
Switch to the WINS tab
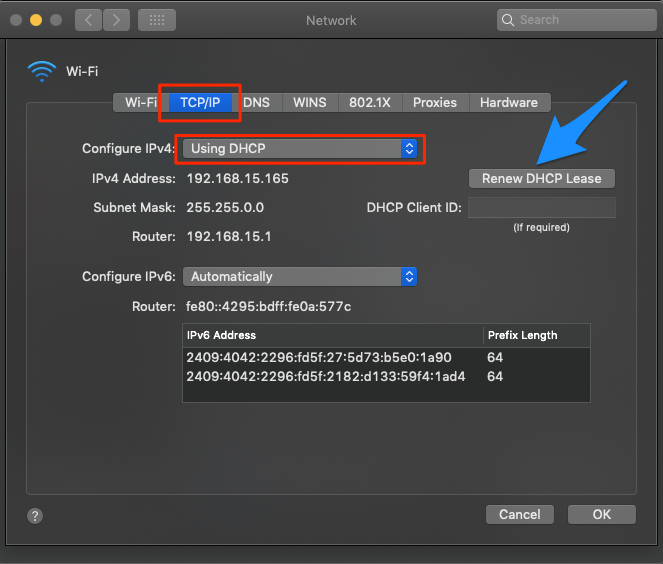tap(310, 103)
